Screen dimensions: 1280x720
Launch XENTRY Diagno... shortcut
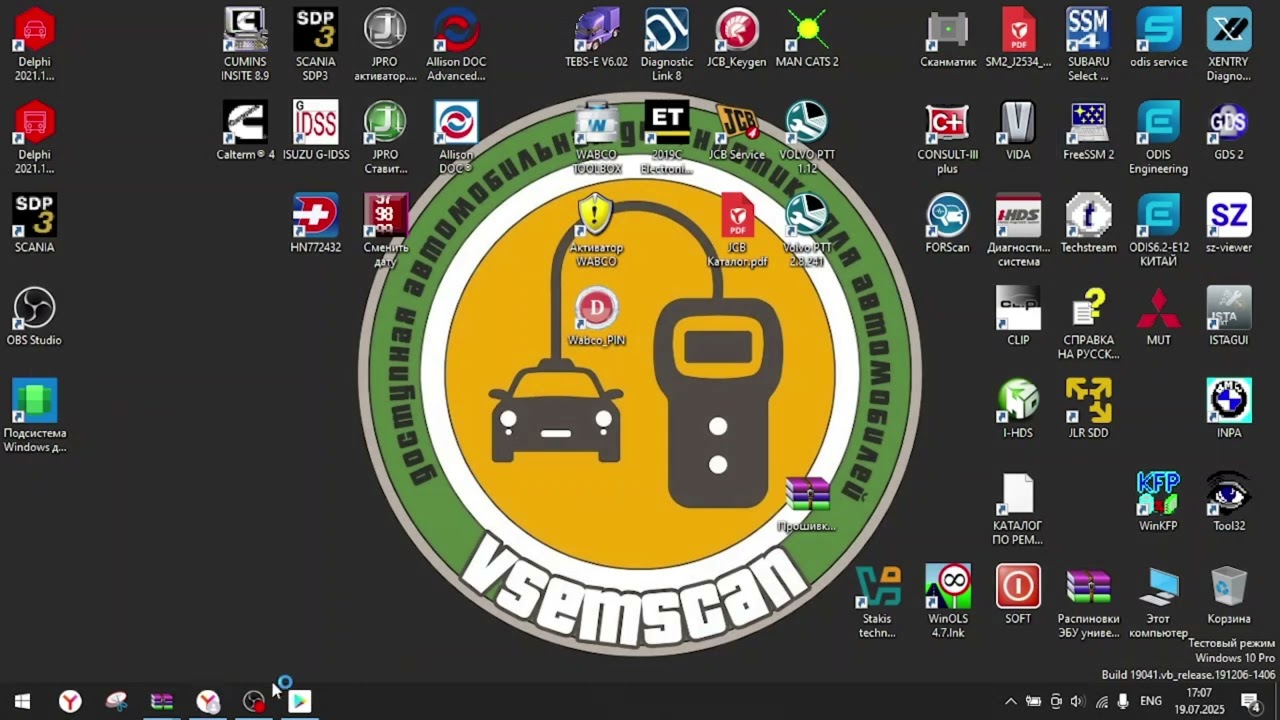point(1229,44)
